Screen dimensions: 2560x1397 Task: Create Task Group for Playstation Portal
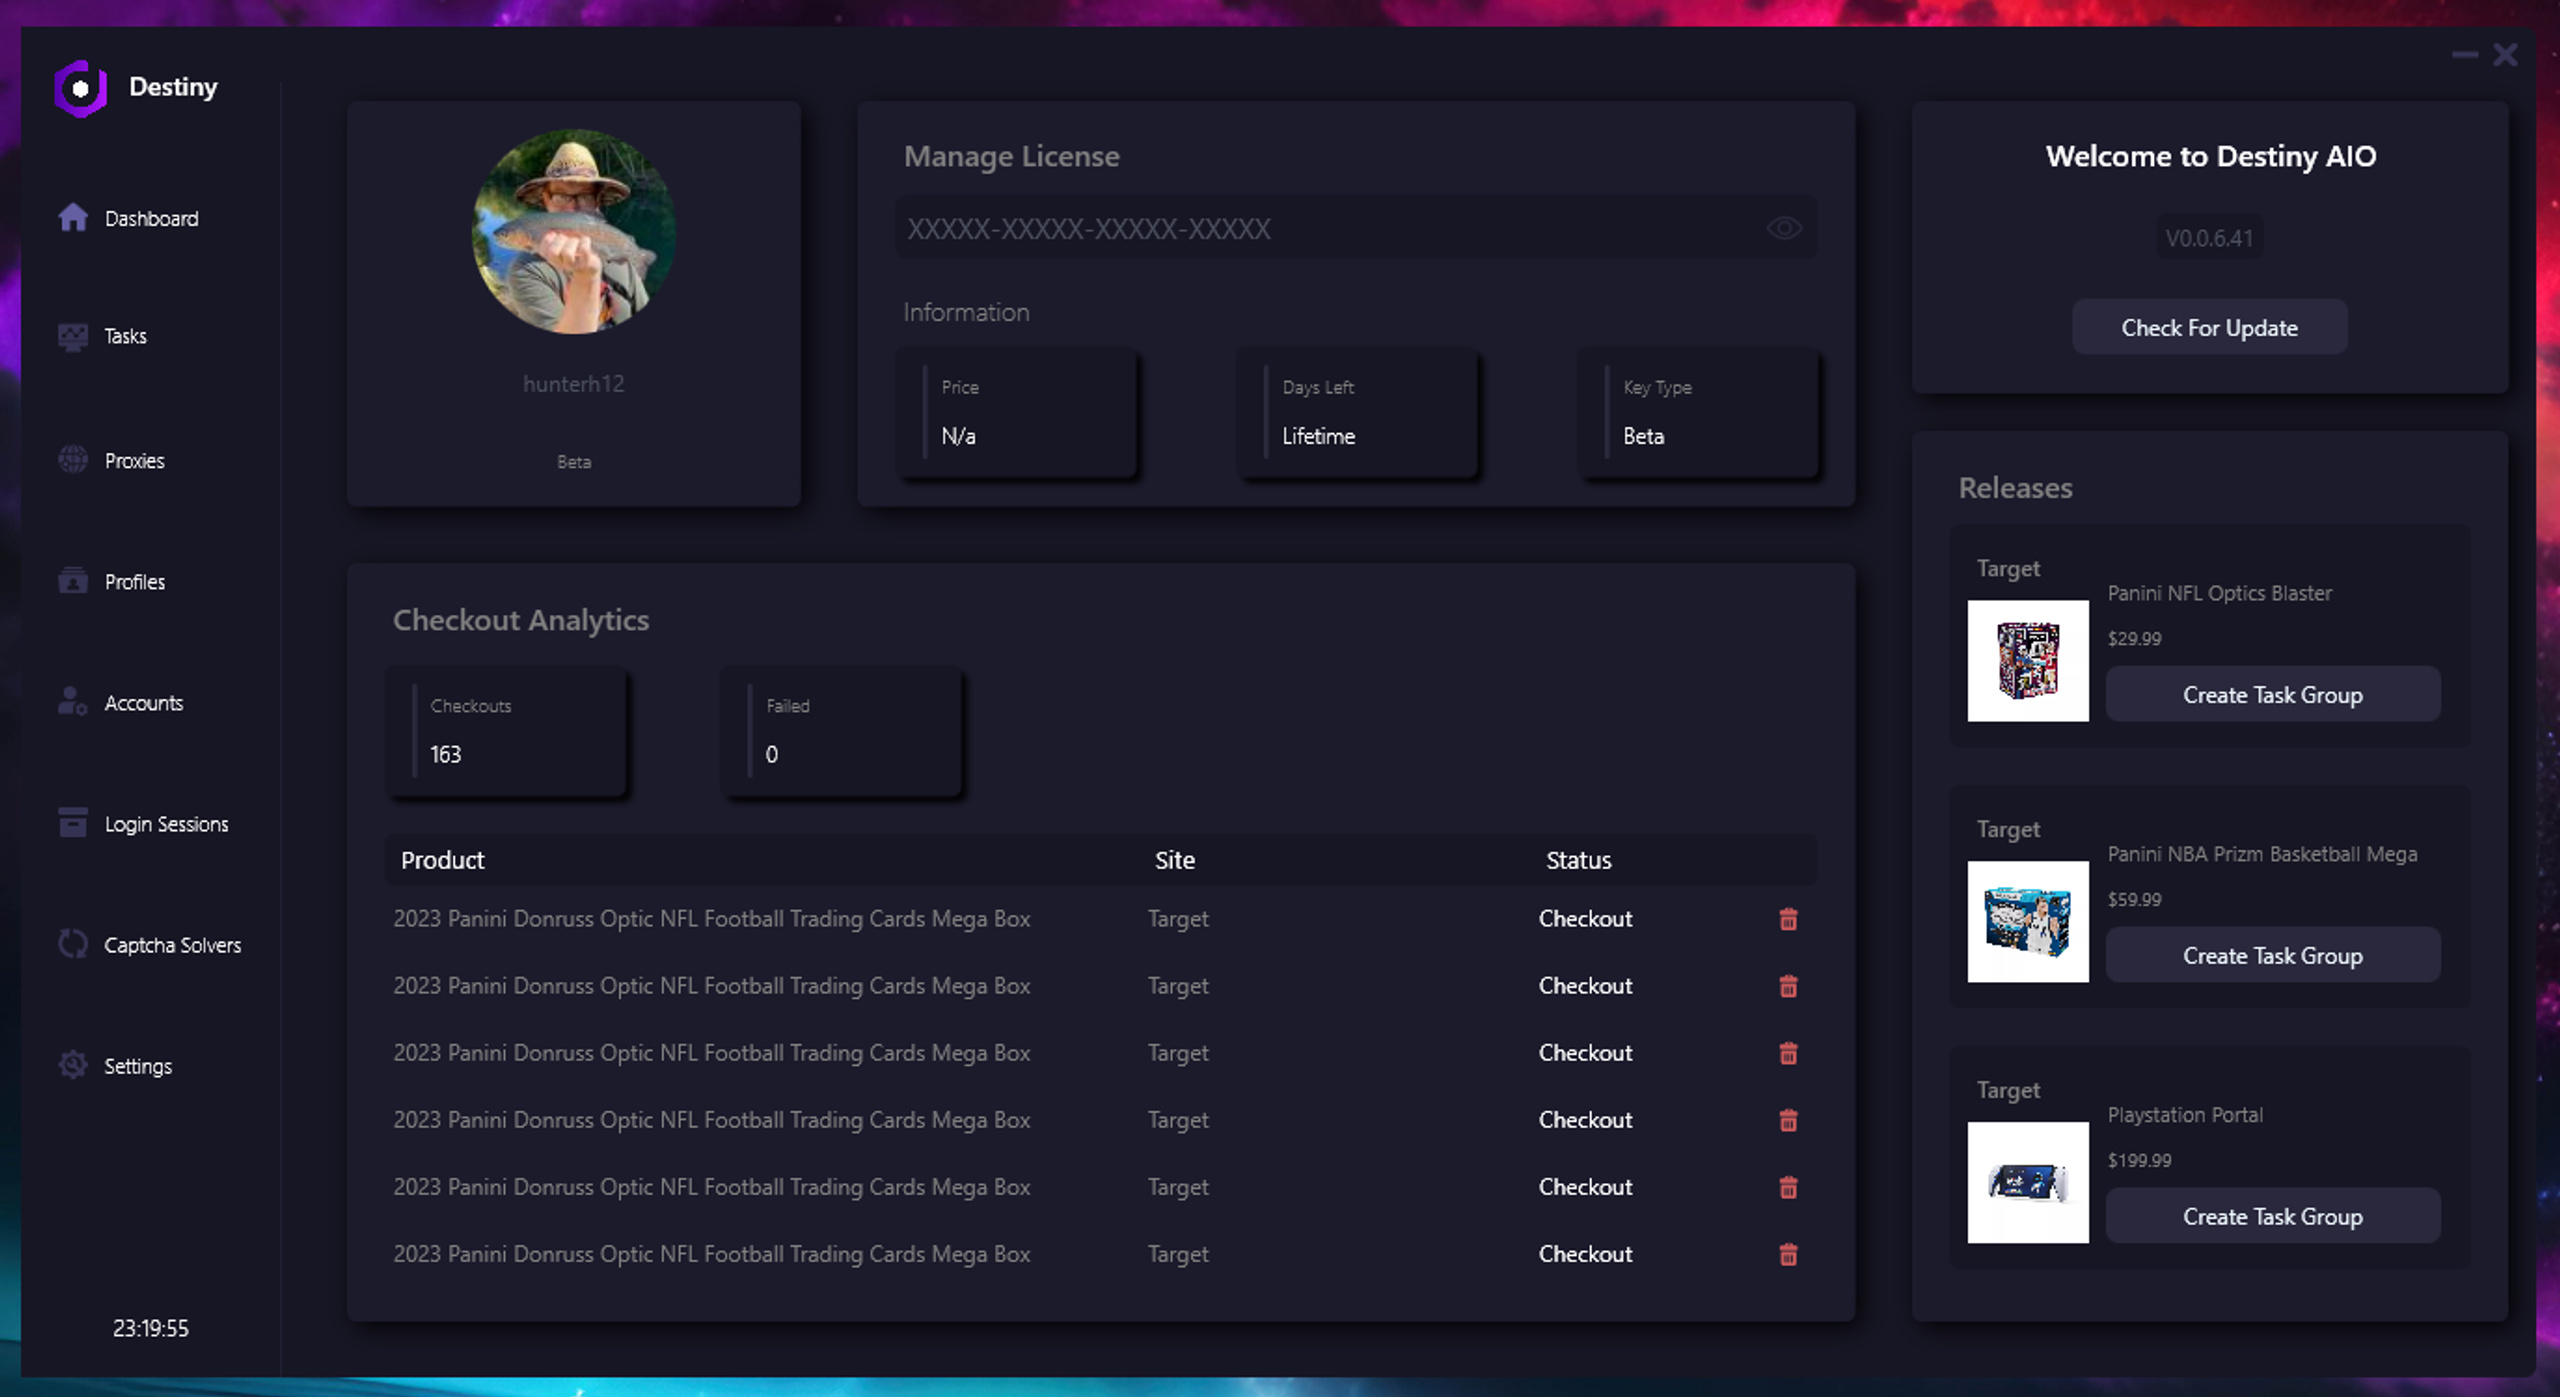pyautogui.click(x=2272, y=1216)
